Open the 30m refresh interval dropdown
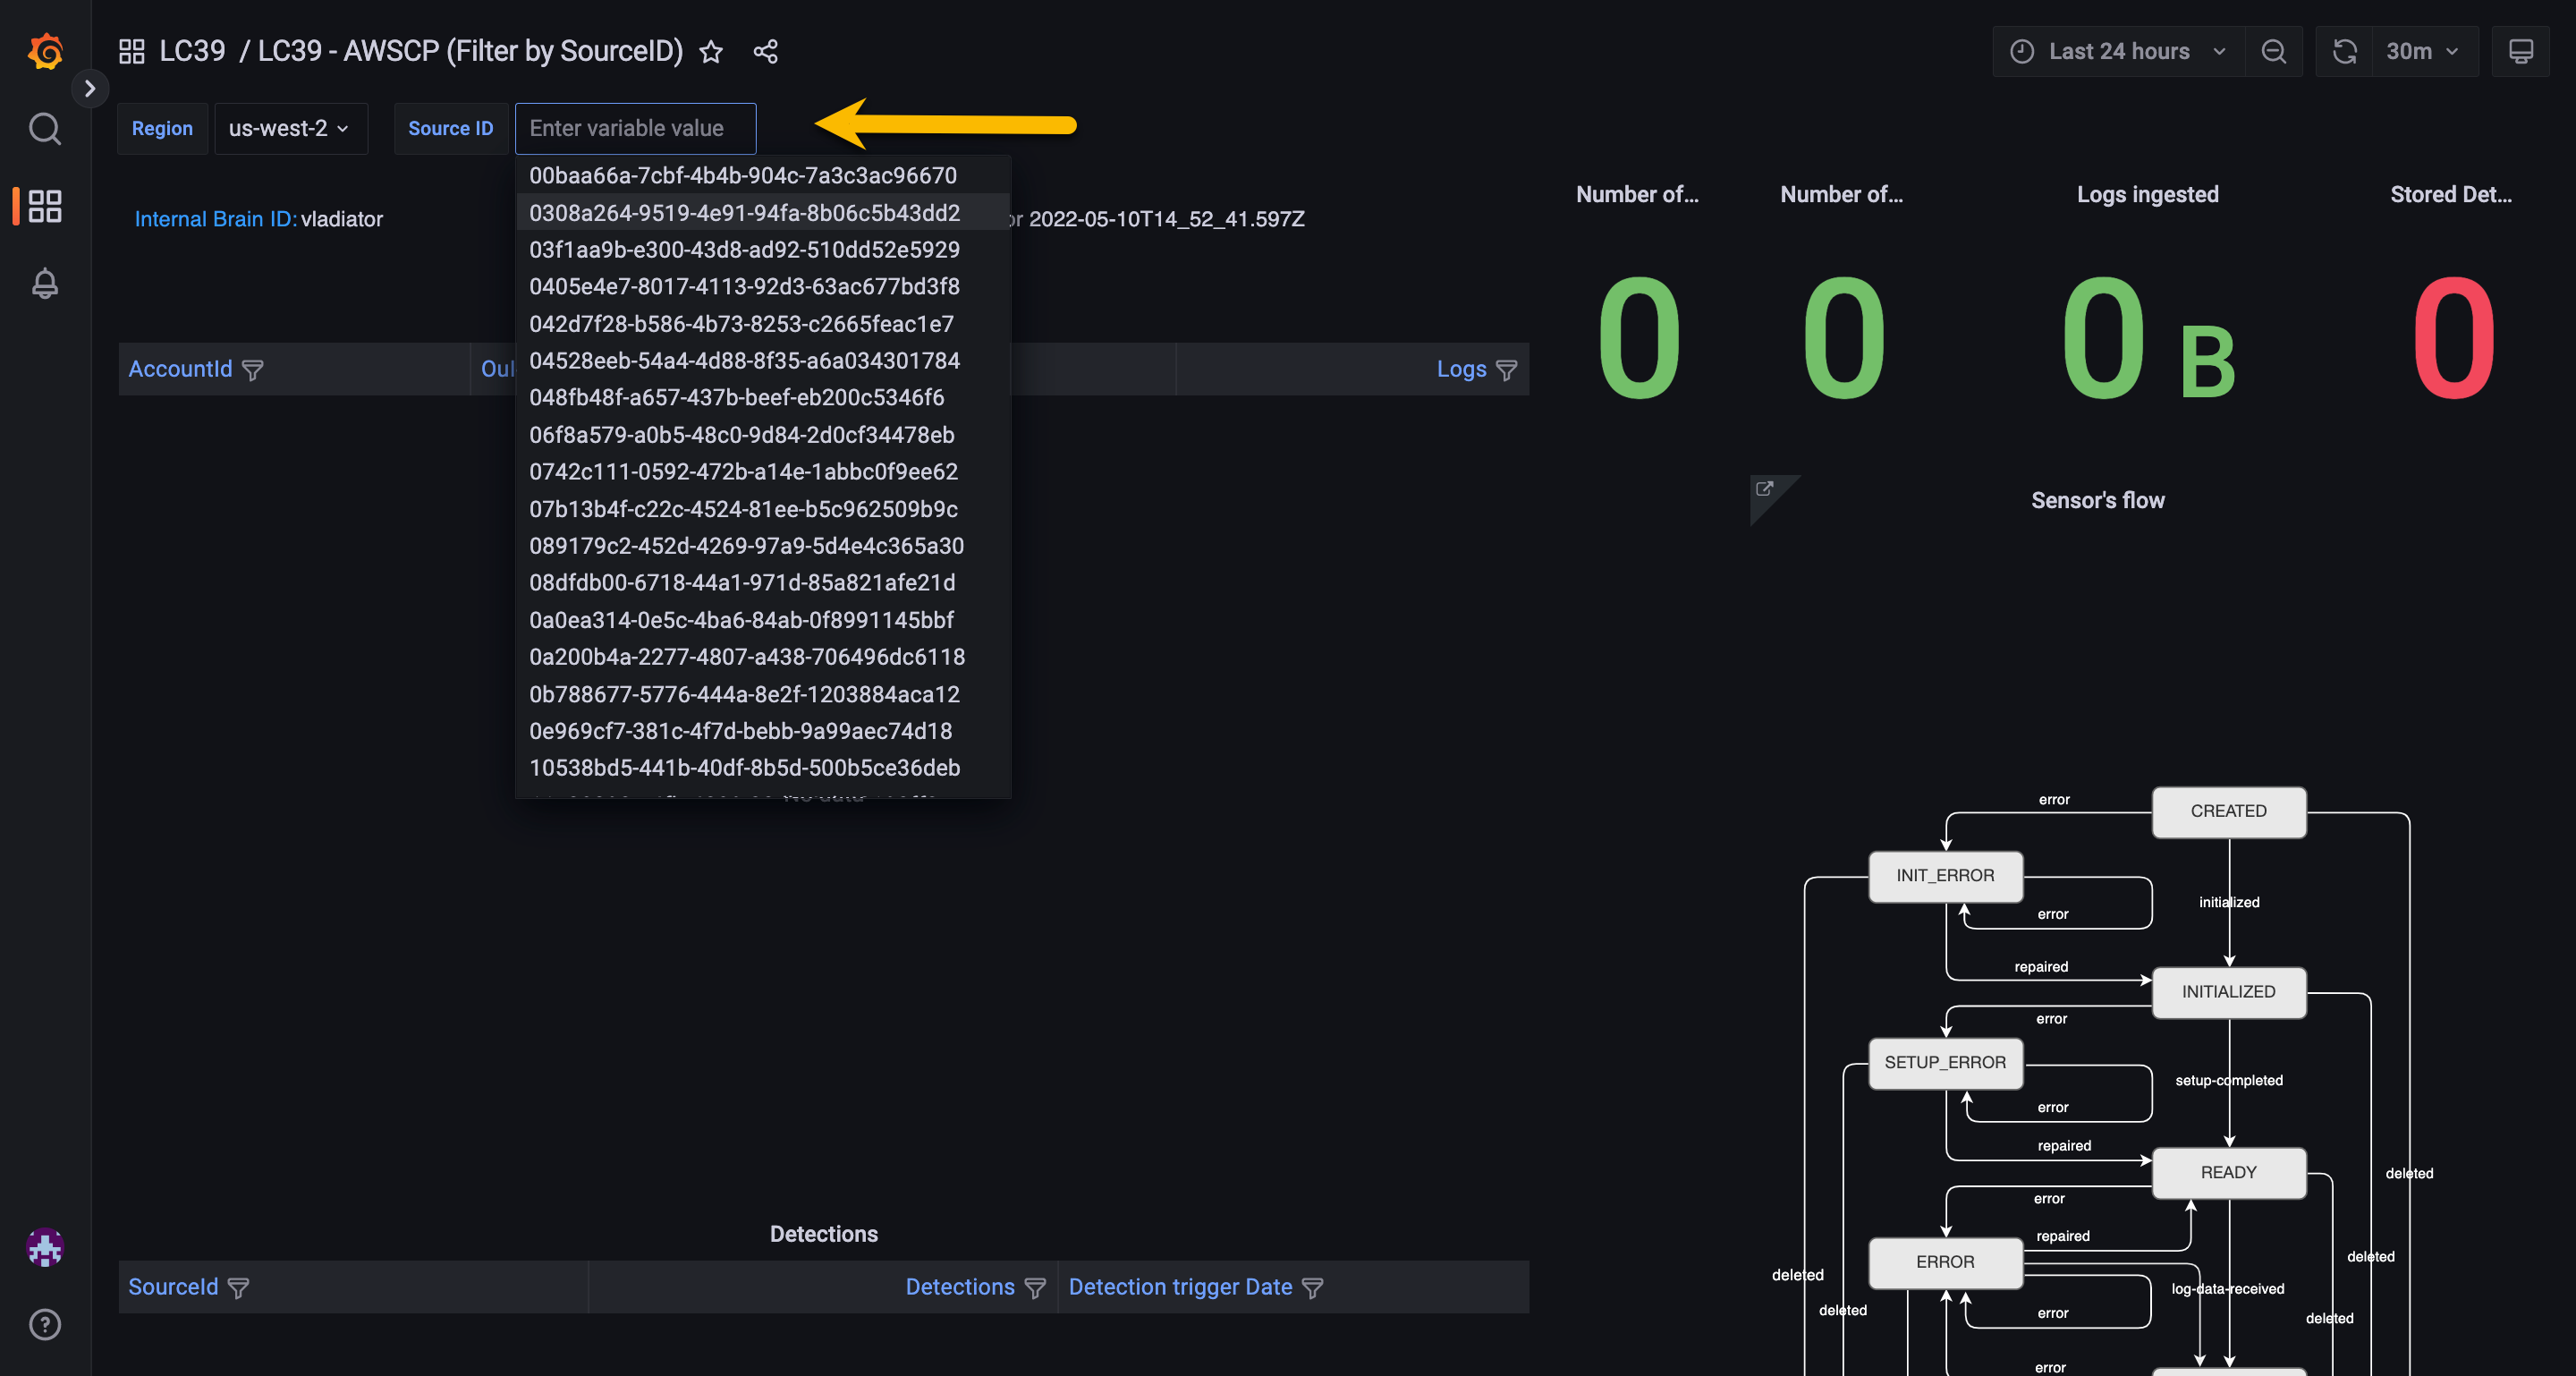Viewport: 2576px width, 1376px height. (x=2422, y=52)
